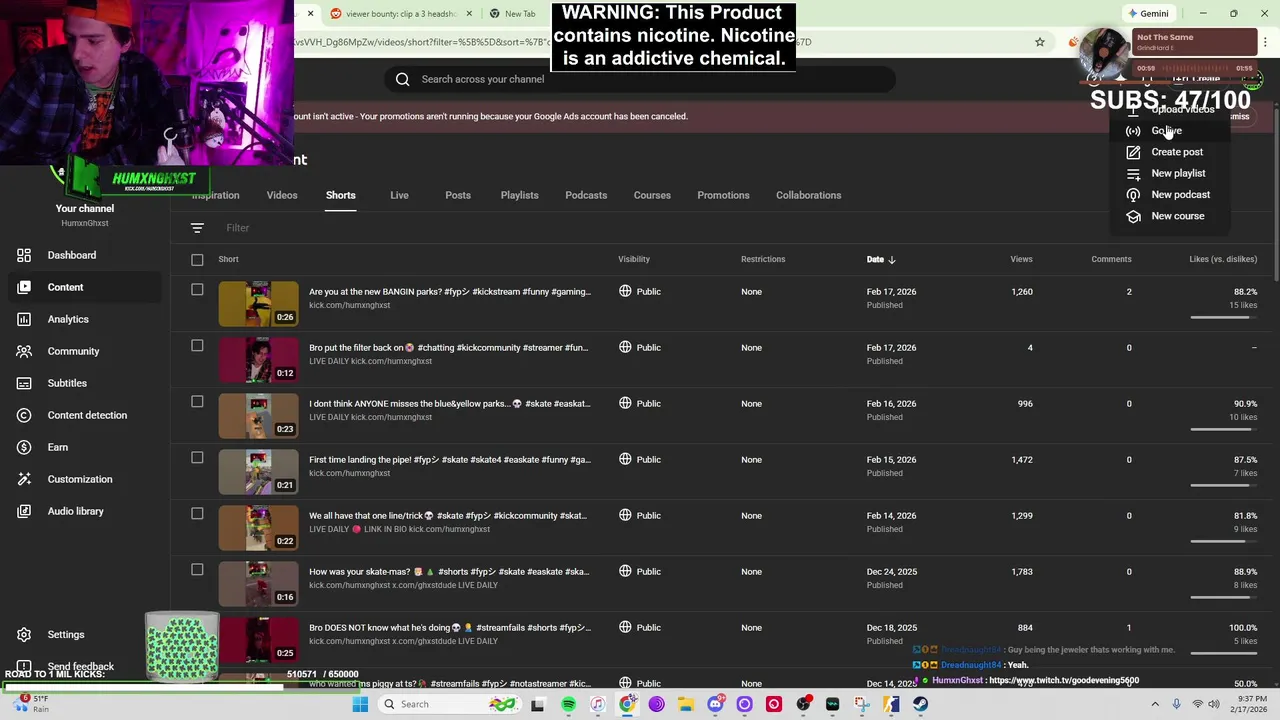
Task: Click the Content sidebar icon
Action: 24,287
